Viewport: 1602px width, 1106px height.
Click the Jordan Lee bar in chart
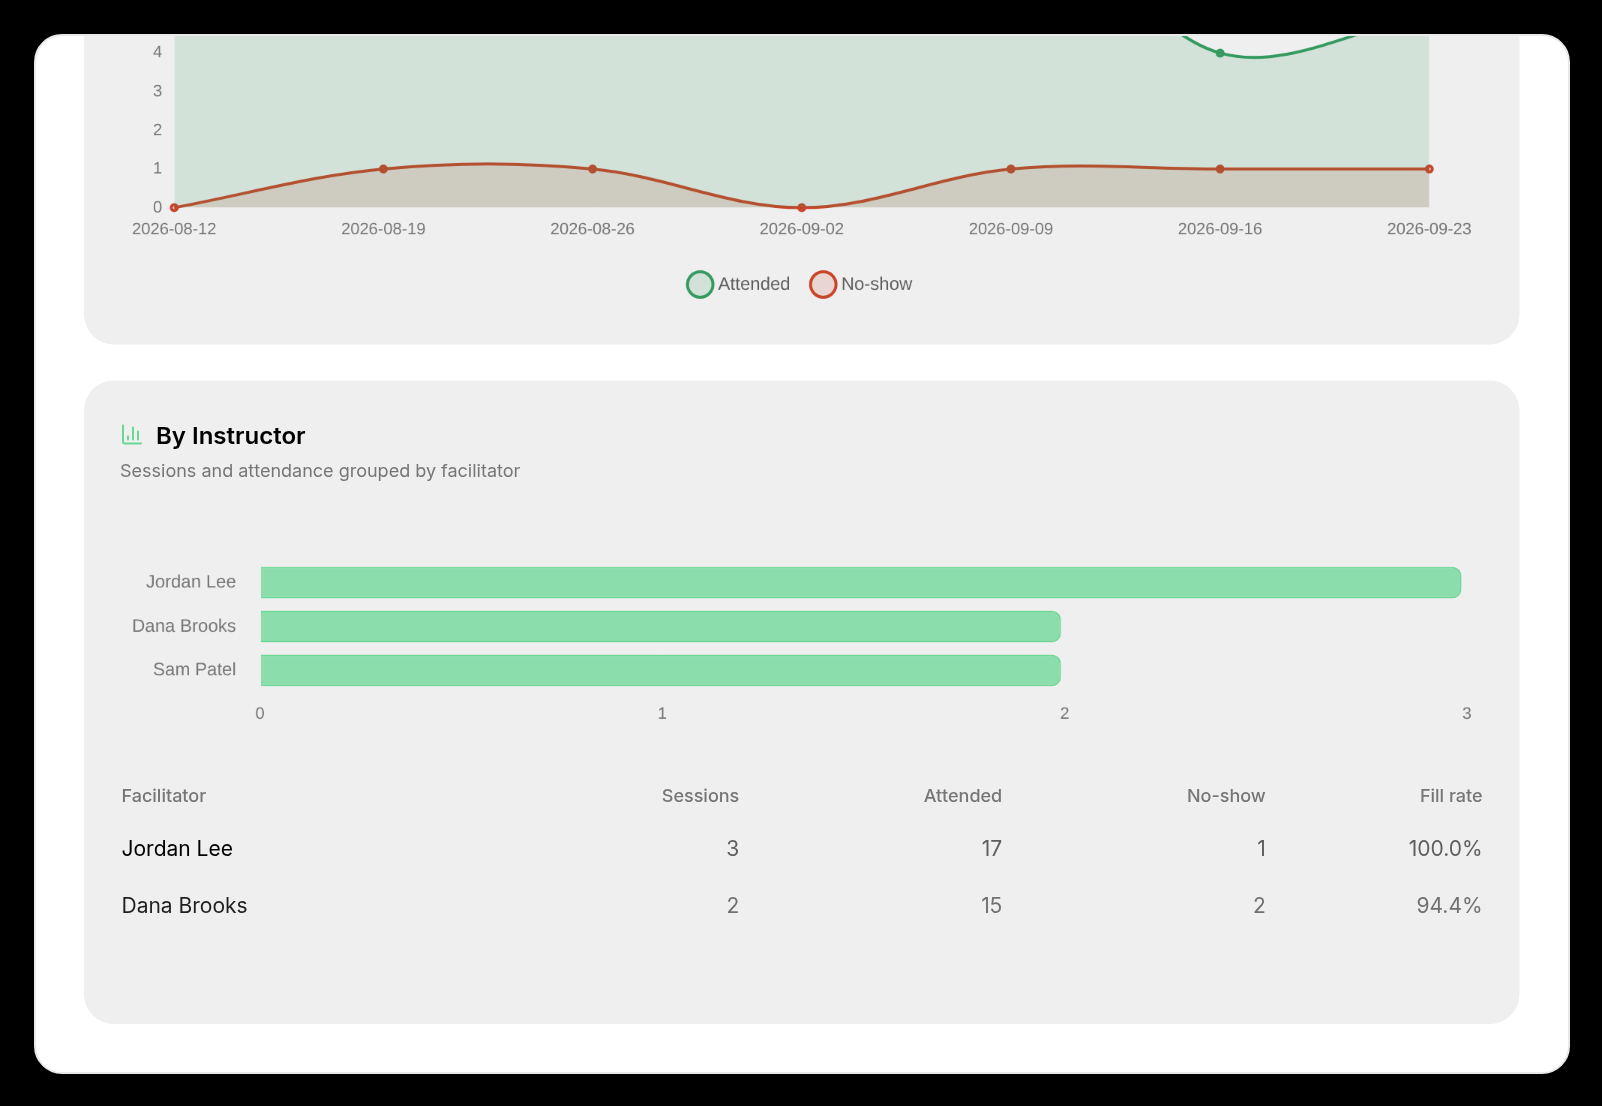[861, 583]
